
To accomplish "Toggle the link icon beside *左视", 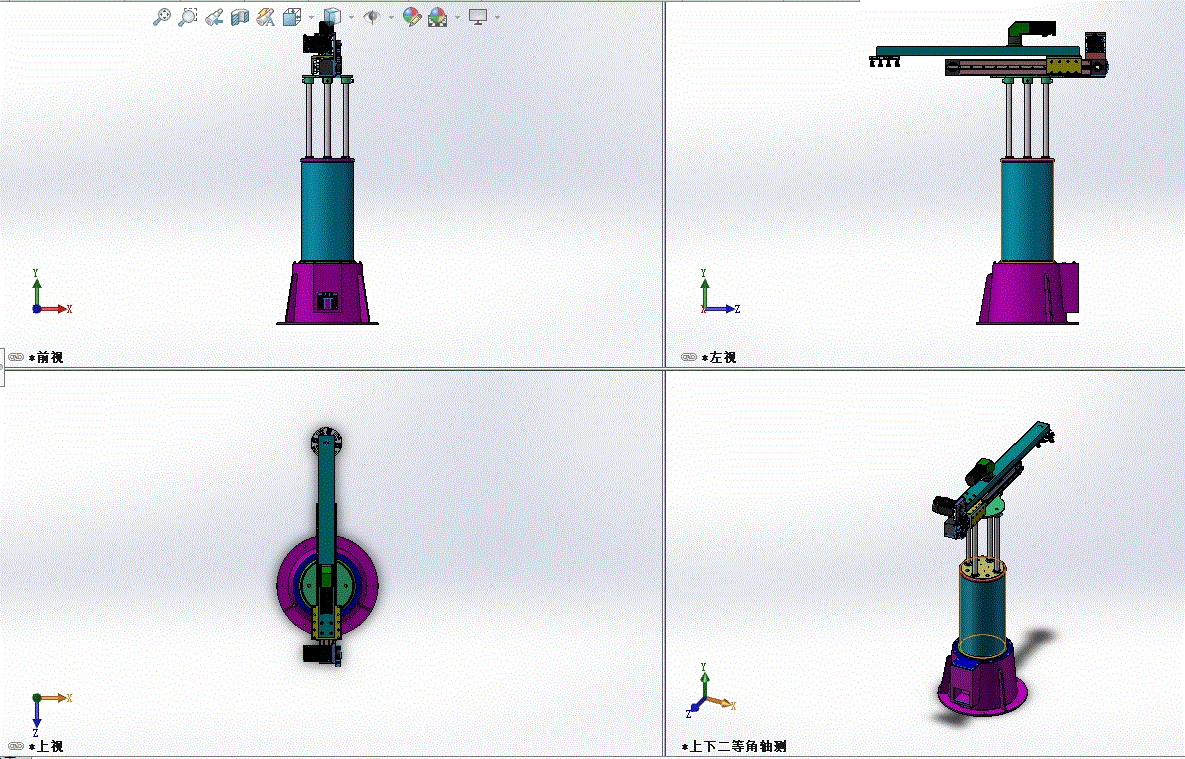I will point(688,358).
